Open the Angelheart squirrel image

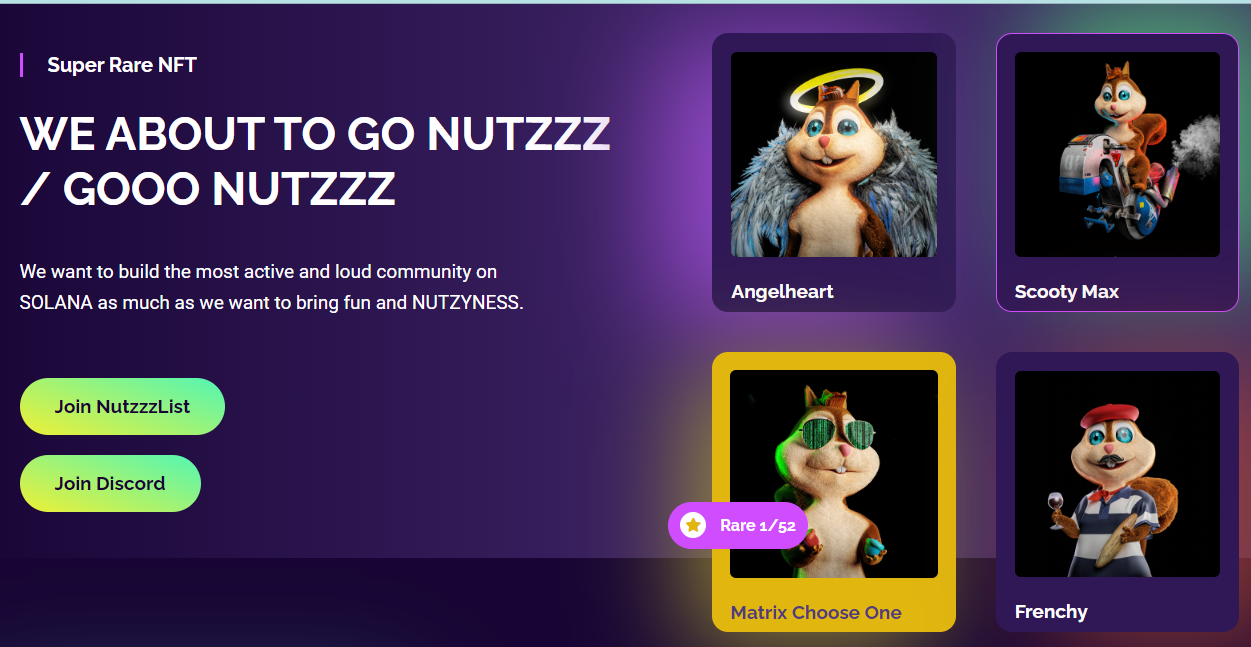834,155
